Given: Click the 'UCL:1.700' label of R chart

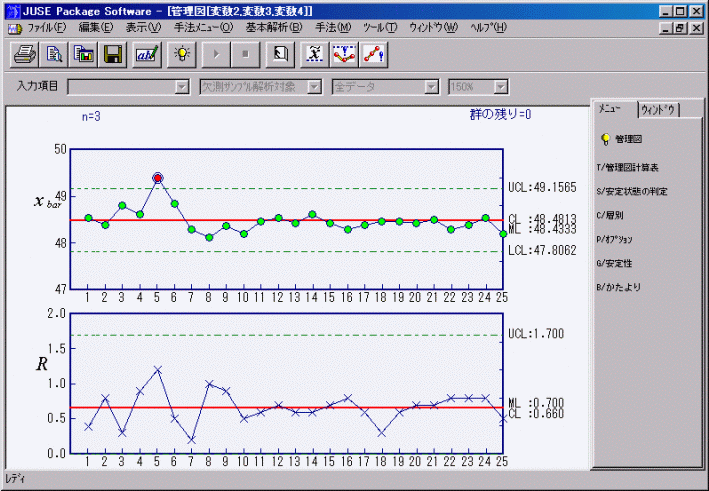Looking at the screenshot, I should point(536,334).
